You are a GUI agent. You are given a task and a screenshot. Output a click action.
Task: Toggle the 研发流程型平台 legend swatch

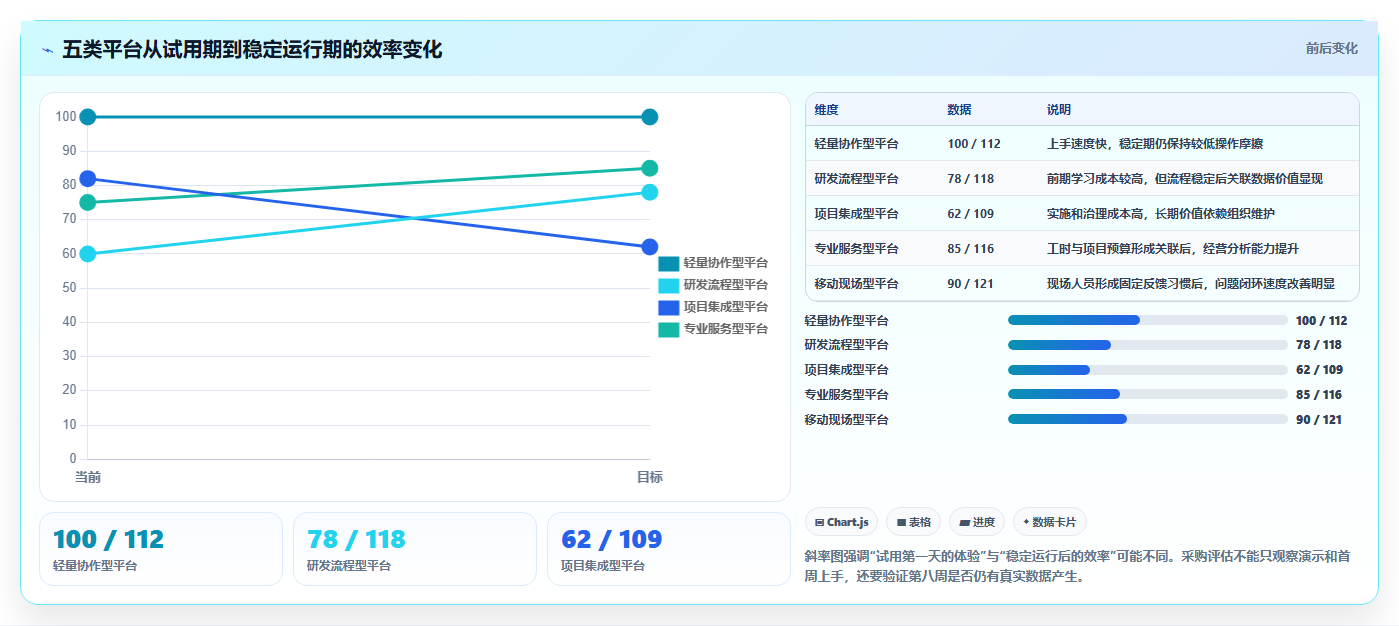point(668,285)
